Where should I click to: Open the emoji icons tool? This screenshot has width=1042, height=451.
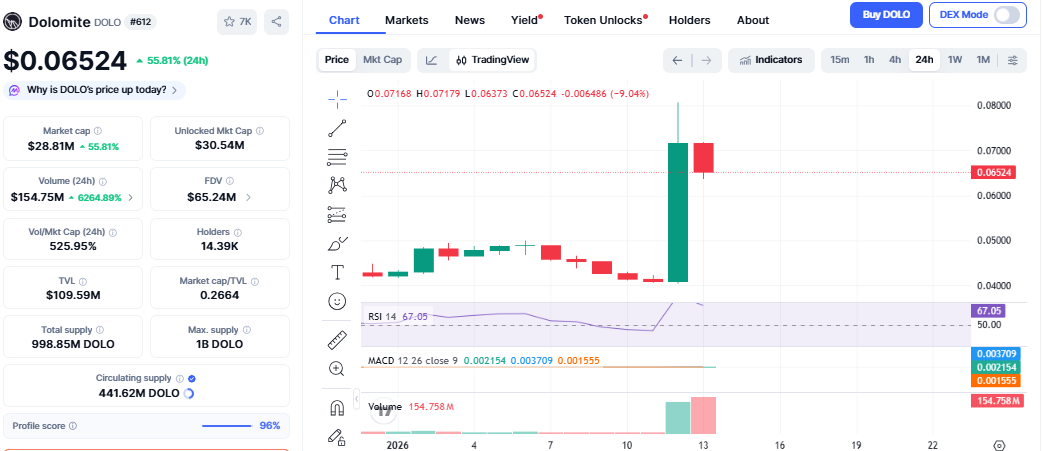(x=338, y=302)
